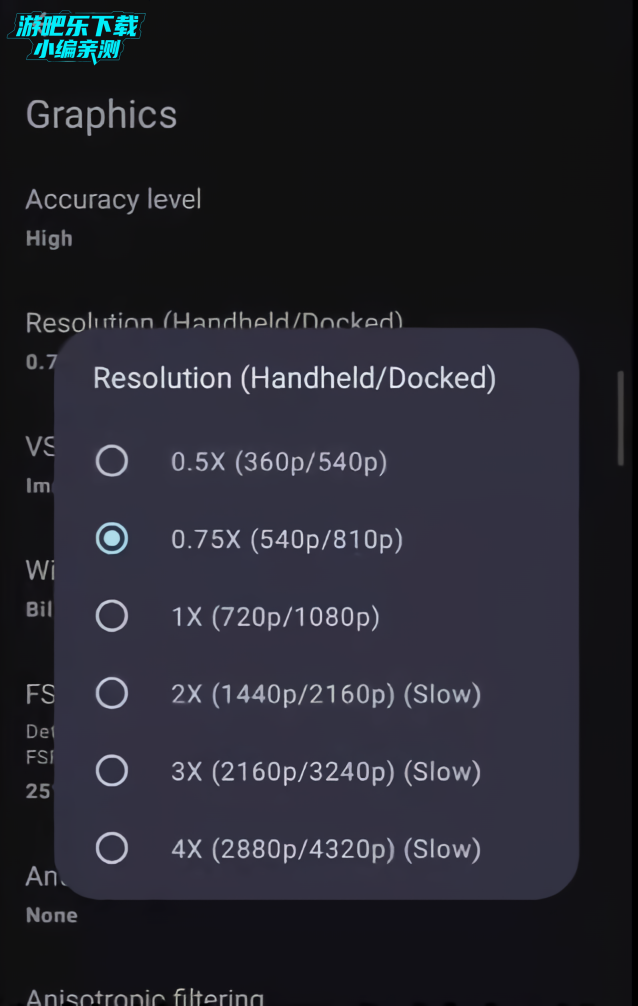
Task: Tap the None value under anti-aliasing
Action: [x=51, y=915]
